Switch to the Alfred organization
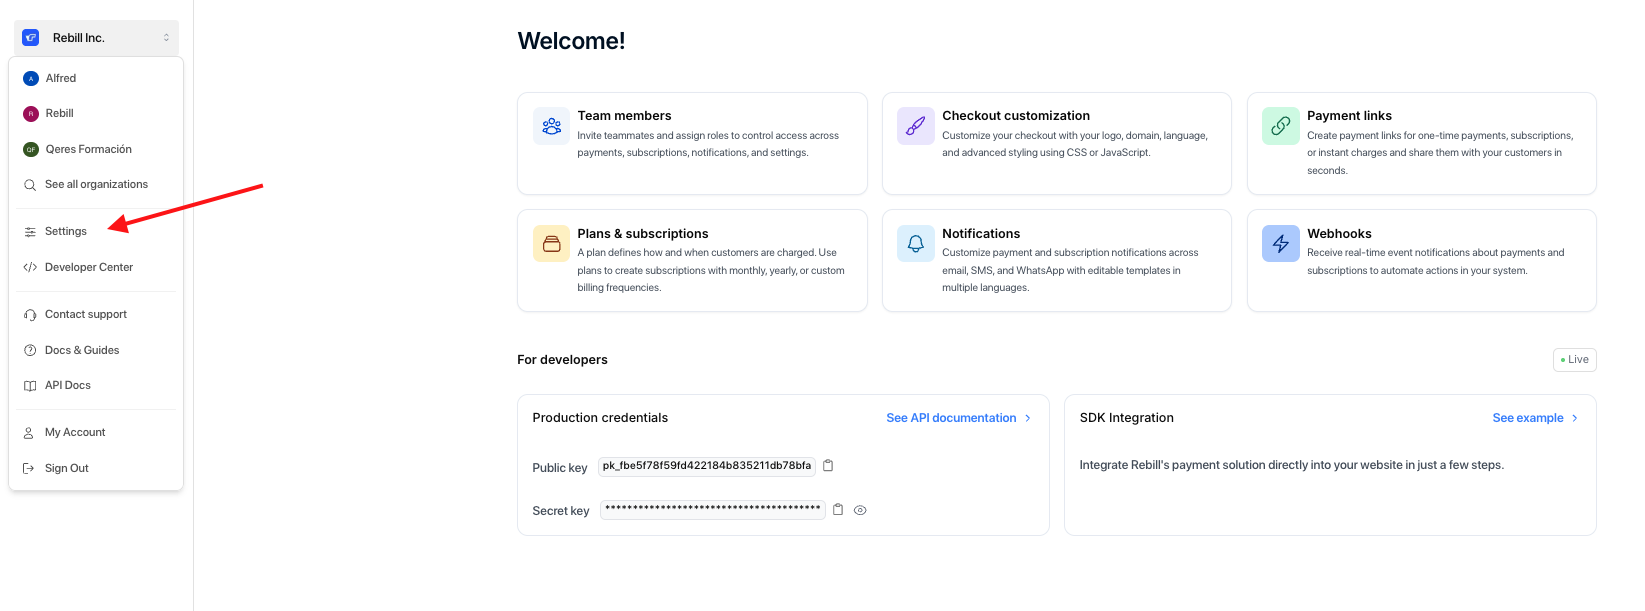 tap(96, 78)
